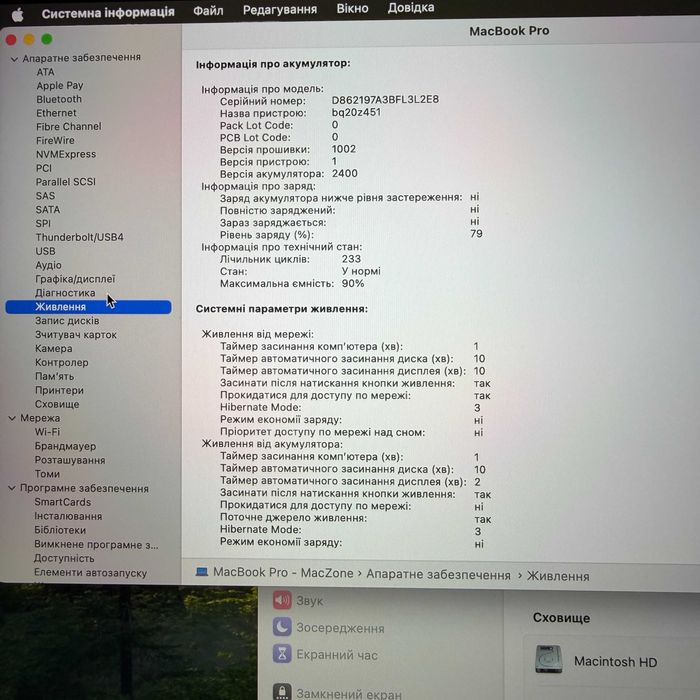Select the highlighted Живлення sidebar item
The height and width of the screenshot is (700, 700).
pyautogui.click(x=88, y=307)
